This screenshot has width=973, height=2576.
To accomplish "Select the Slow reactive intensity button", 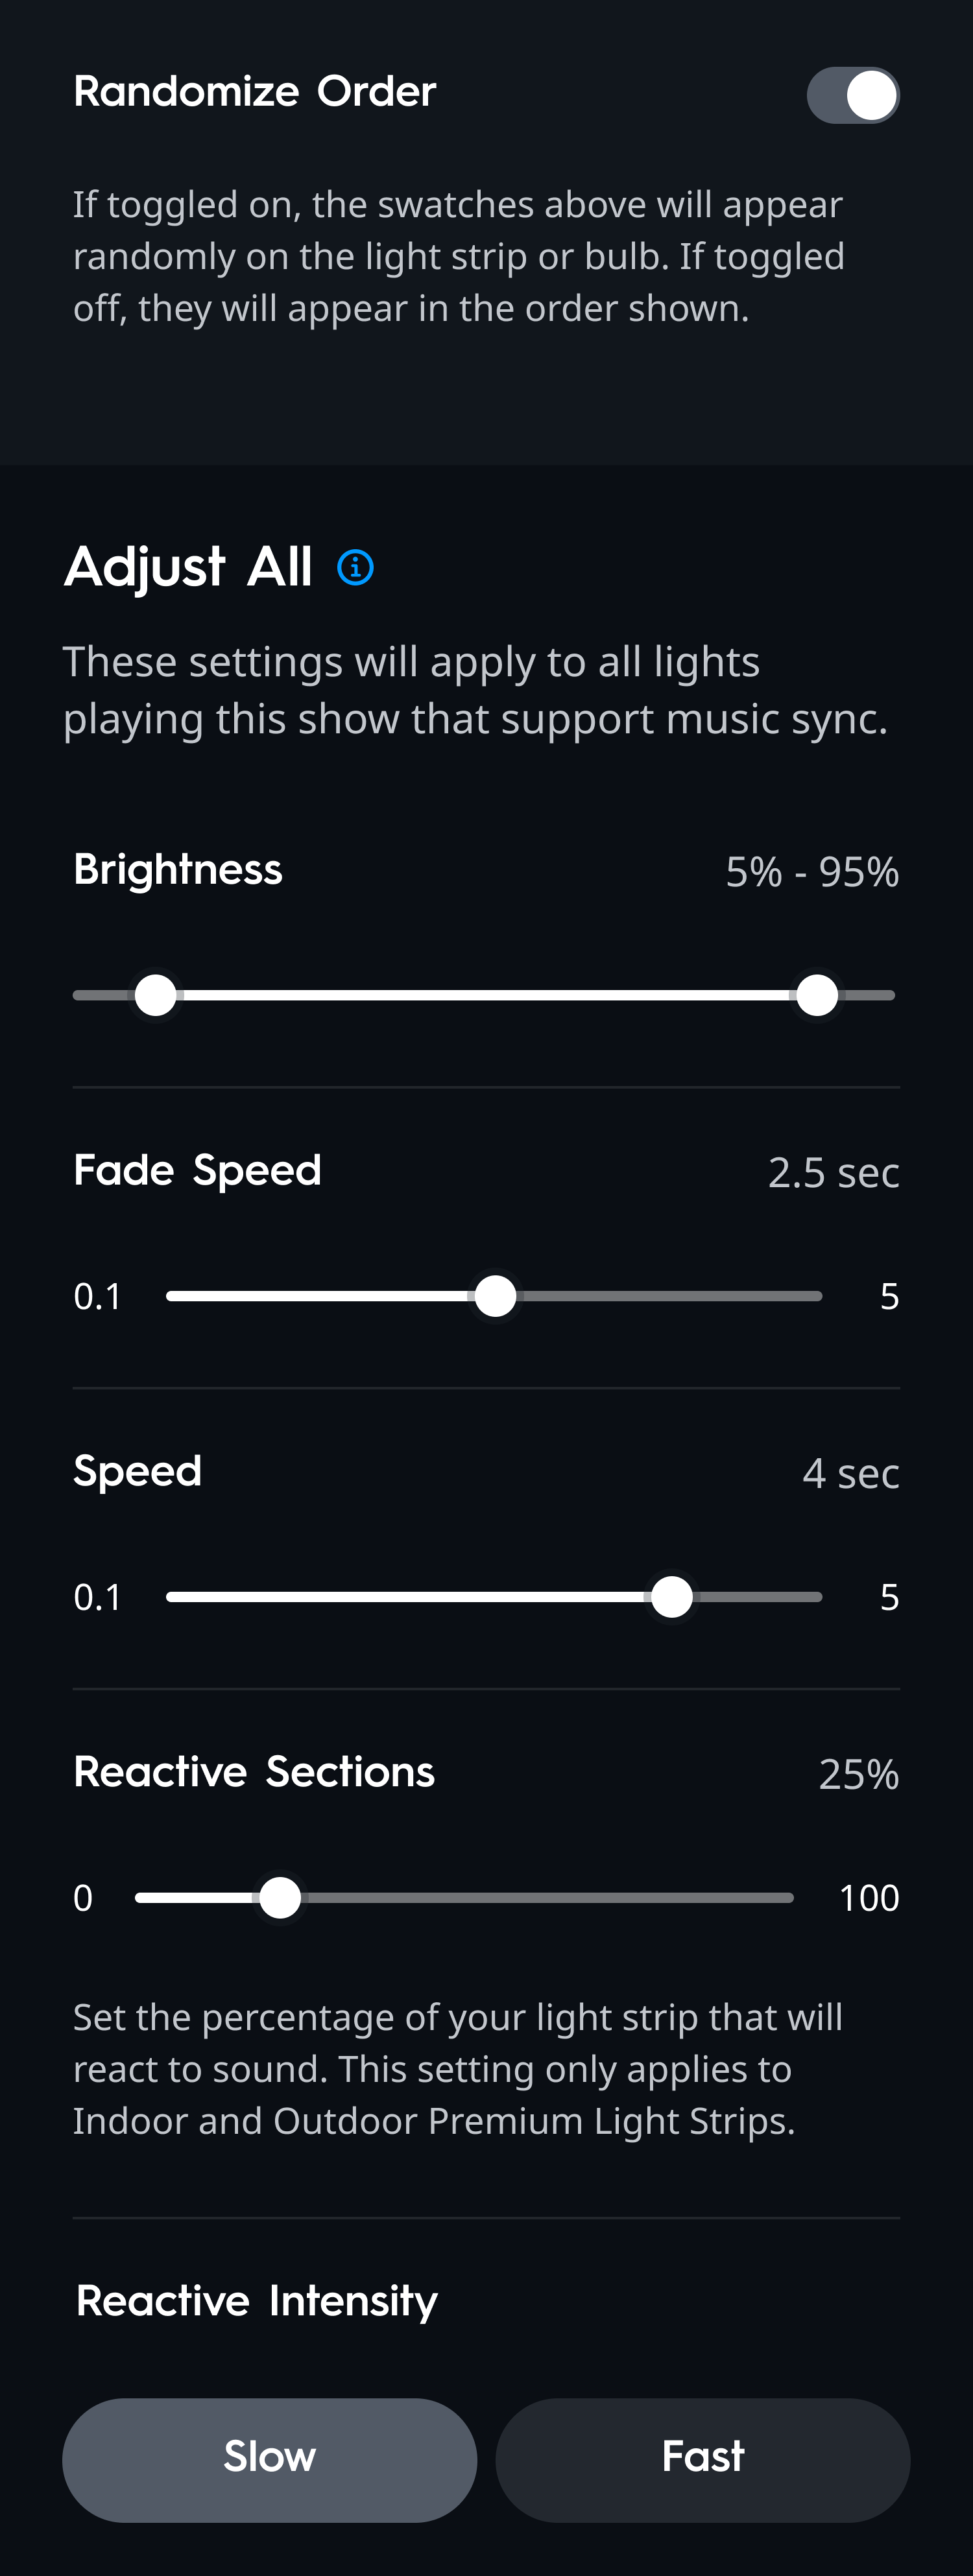I will click(x=269, y=2458).
